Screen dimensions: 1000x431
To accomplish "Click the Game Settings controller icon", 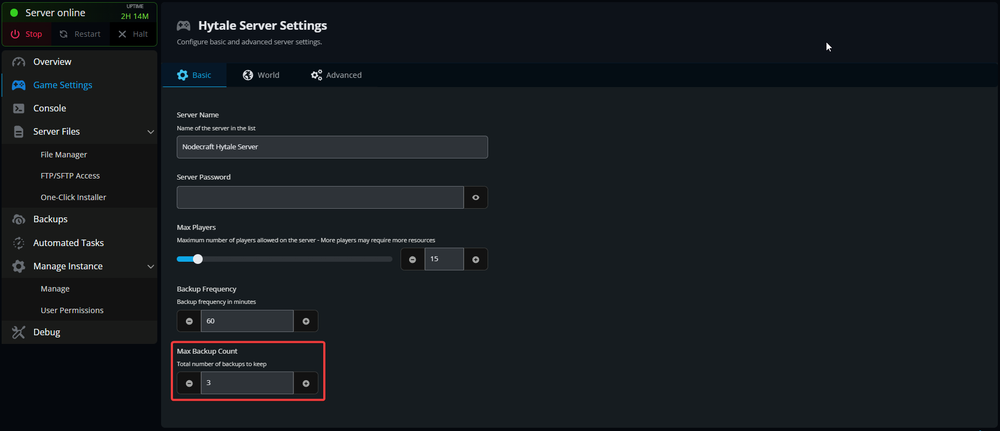I will tap(18, 85).
